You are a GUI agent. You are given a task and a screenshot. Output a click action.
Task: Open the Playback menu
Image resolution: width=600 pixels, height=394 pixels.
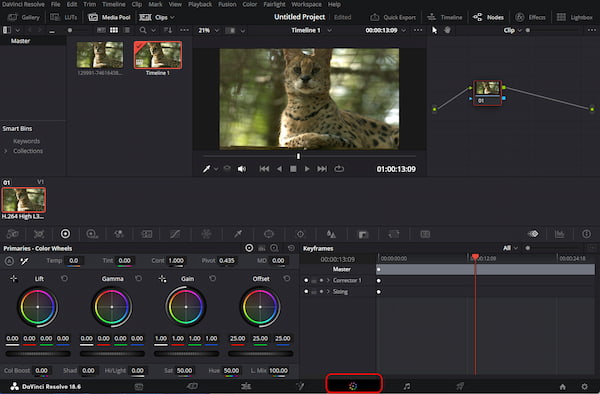200,4
